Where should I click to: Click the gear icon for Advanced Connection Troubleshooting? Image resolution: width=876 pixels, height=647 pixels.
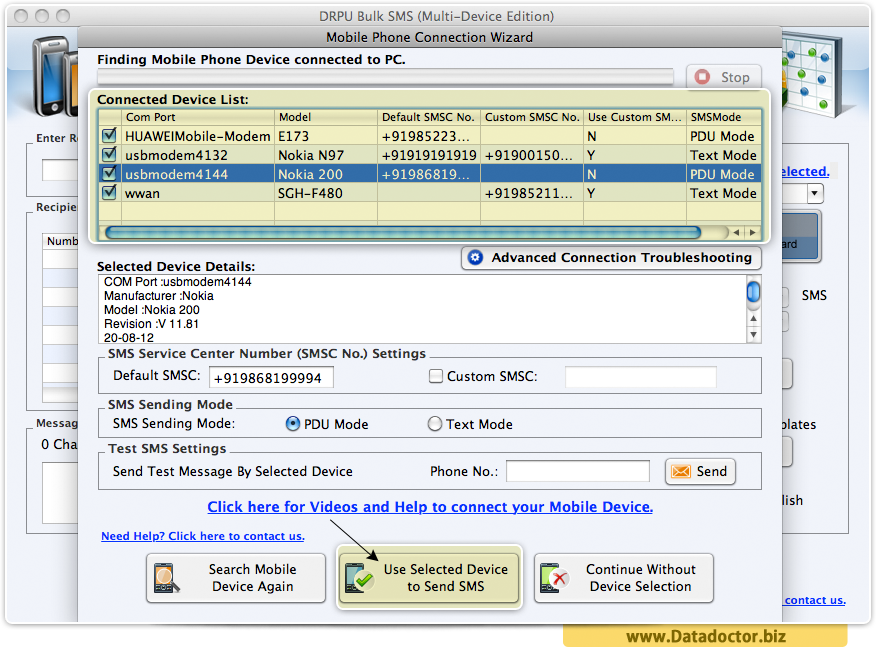click(x=475, y=258)
